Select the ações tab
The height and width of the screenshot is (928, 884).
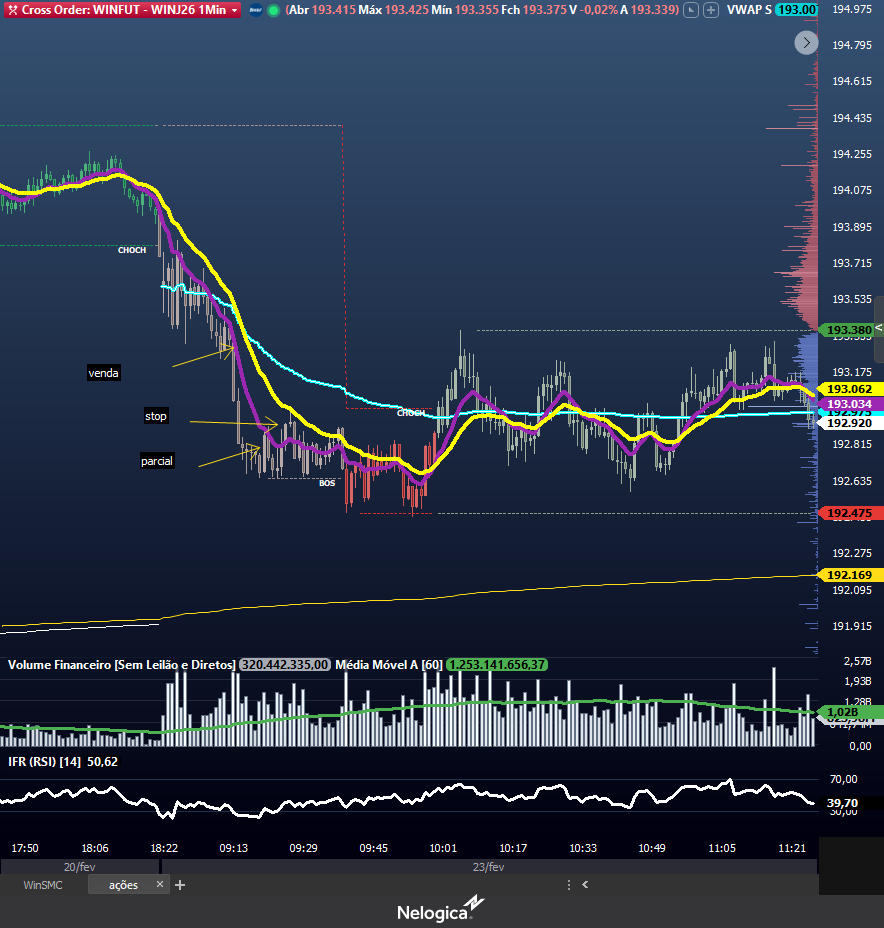pos(123,885)
